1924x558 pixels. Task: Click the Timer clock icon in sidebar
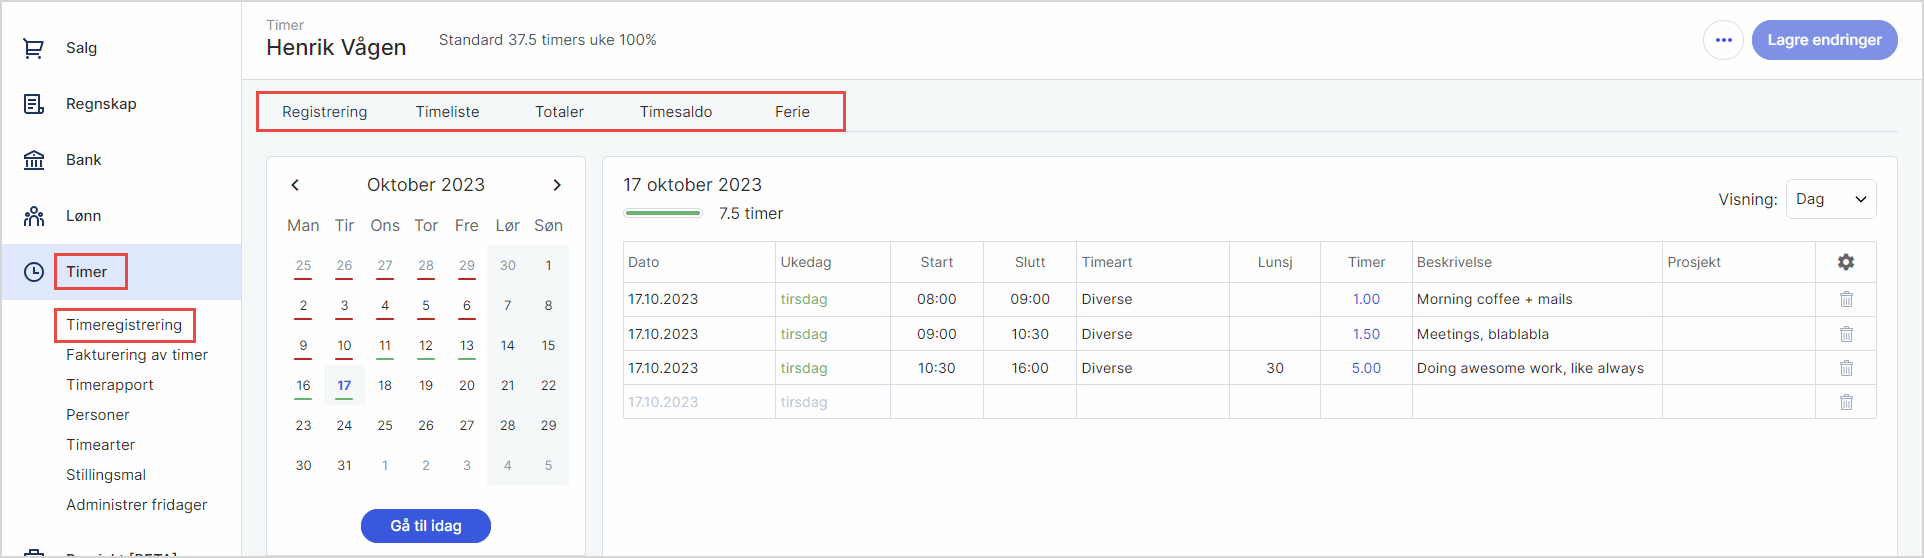34,272
